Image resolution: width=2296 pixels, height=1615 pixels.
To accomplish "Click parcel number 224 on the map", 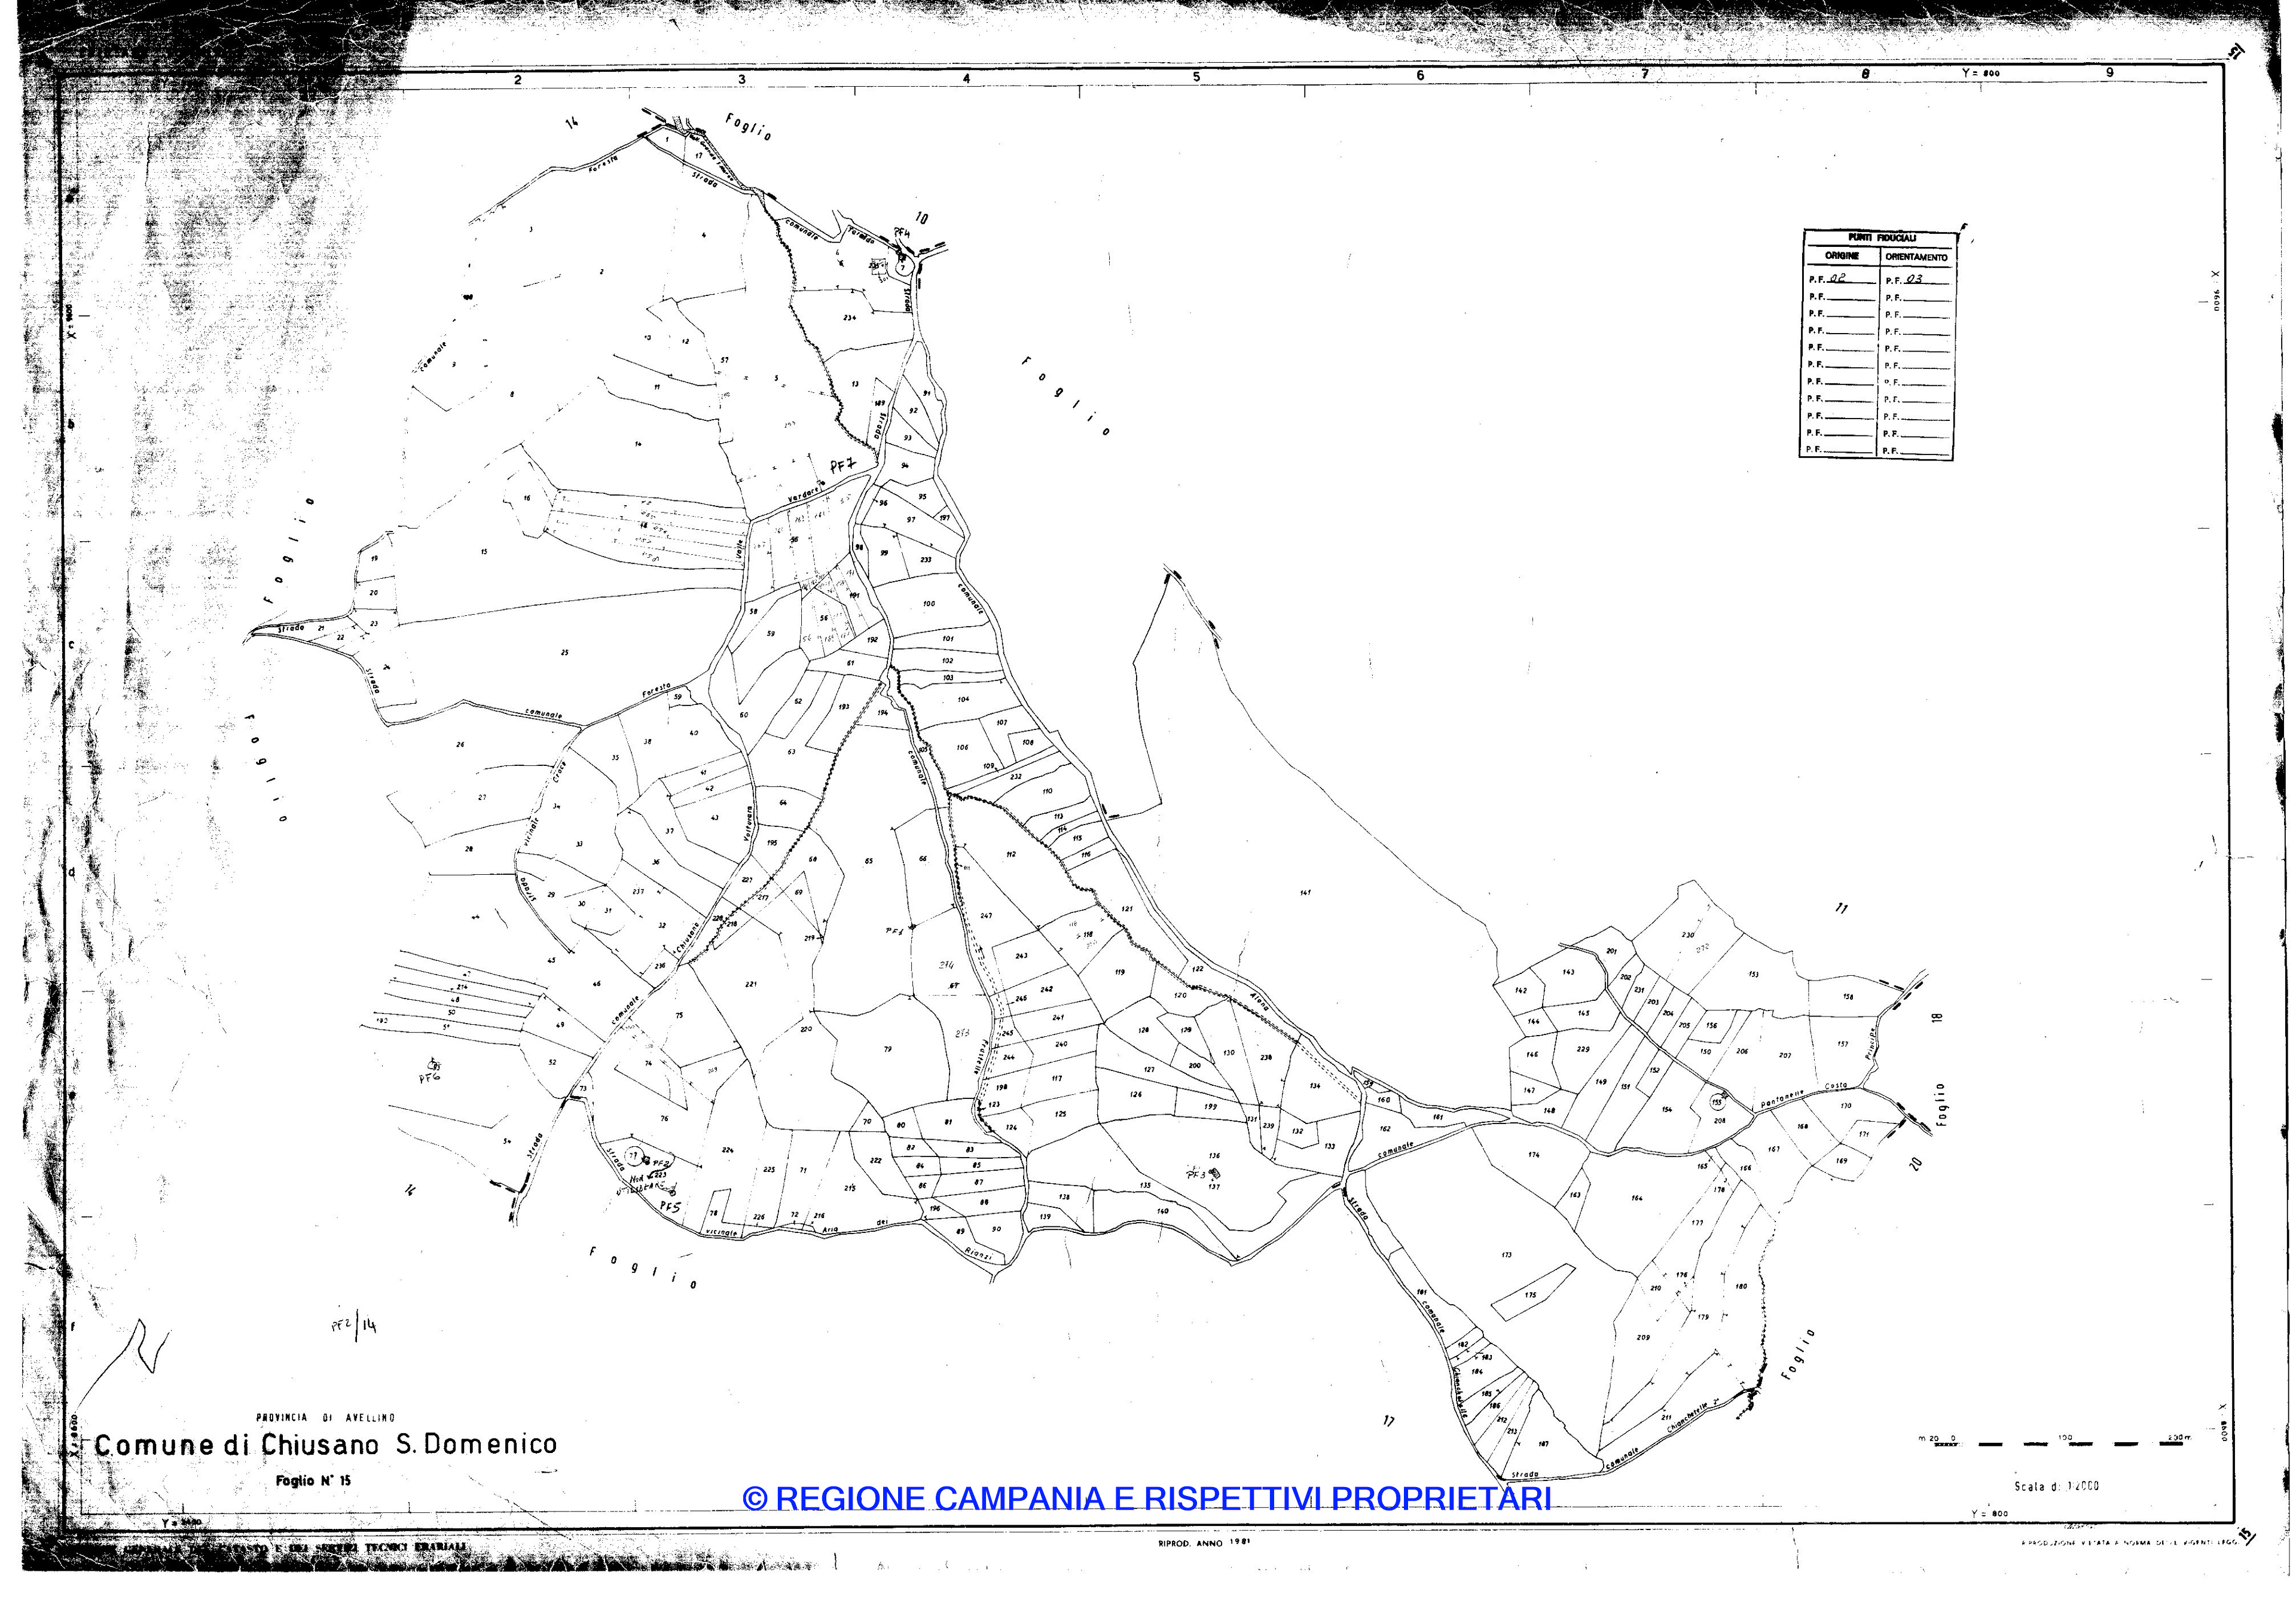I will [727, 1150].
